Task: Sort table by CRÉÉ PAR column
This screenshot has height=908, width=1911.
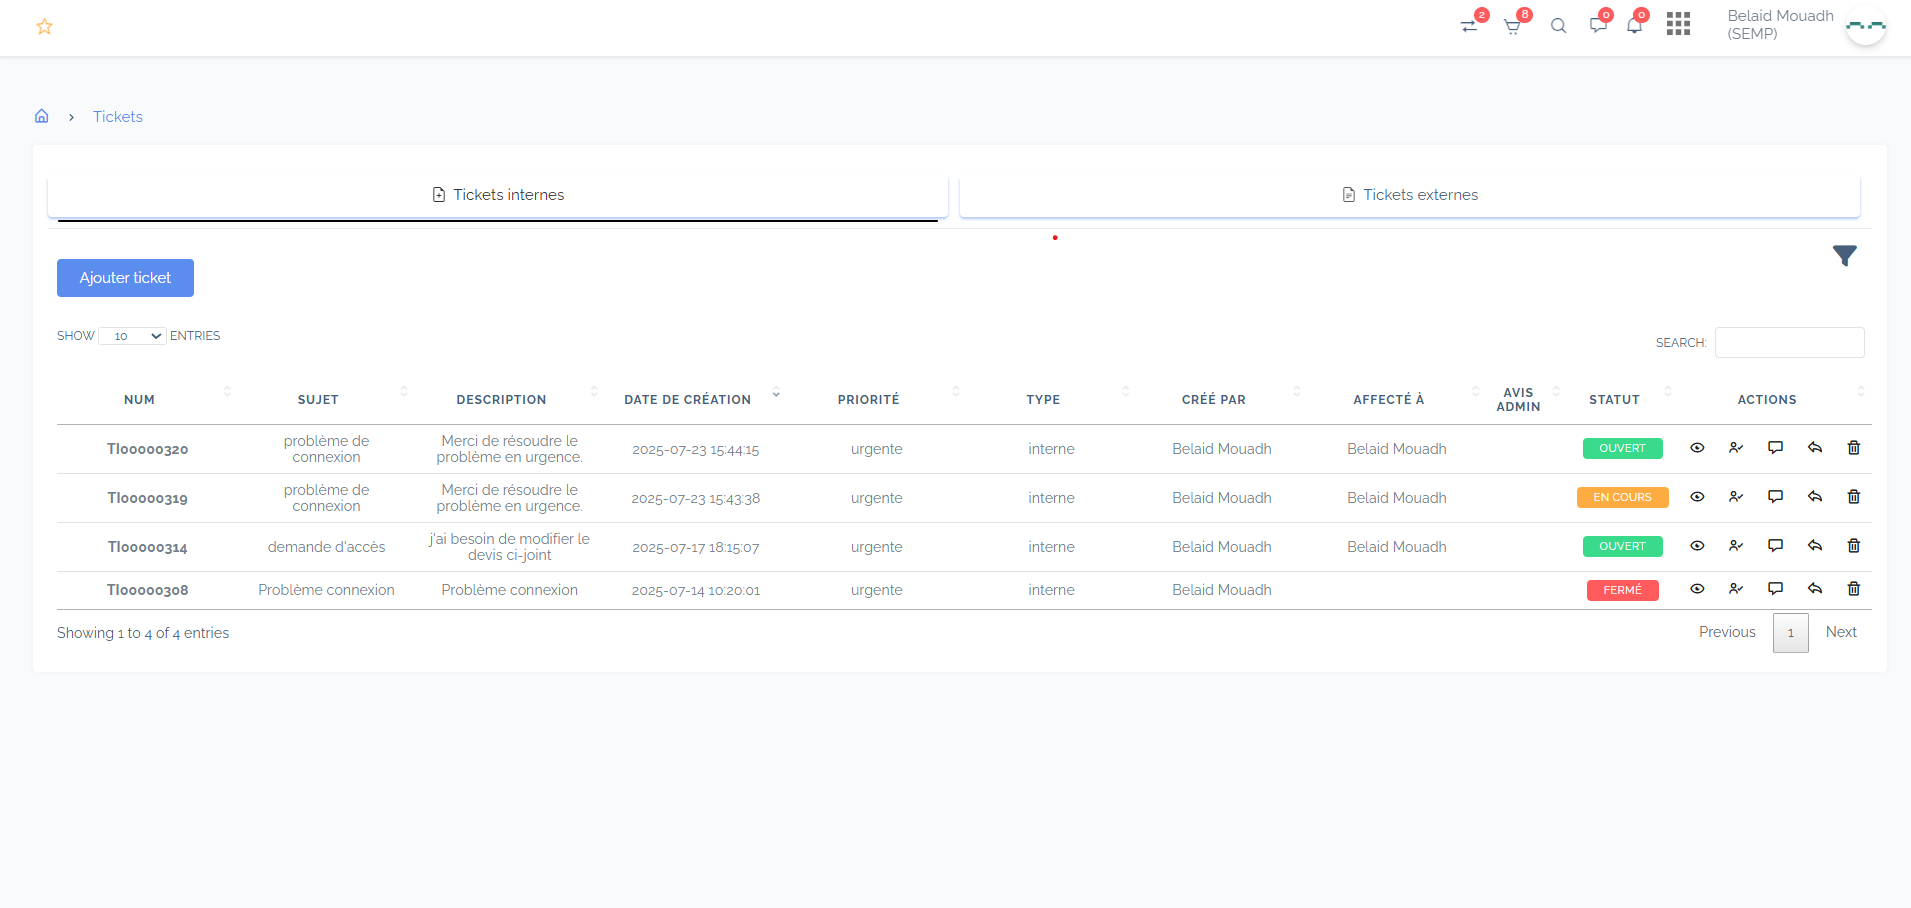Action: click(1213, 400)
